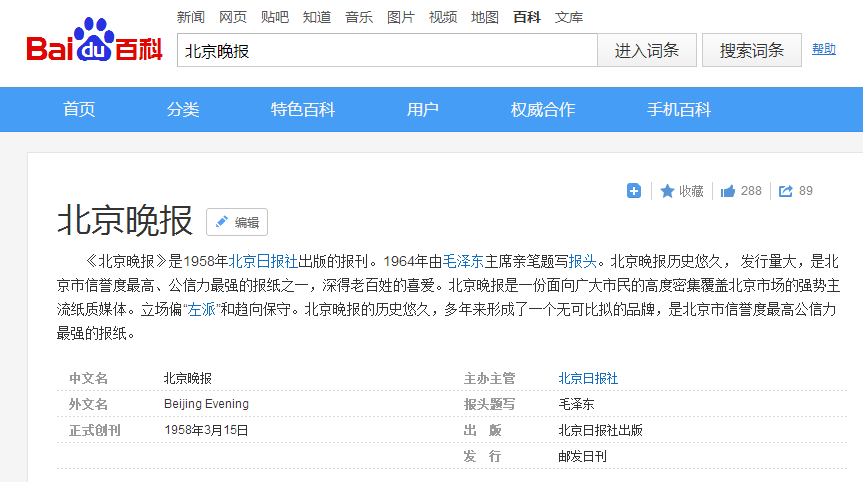The width and height of the screenshot is (863, 482).
Task: Focus the search box containing 北京晚报
Action: pyautogui.click(x=387, y=51)
